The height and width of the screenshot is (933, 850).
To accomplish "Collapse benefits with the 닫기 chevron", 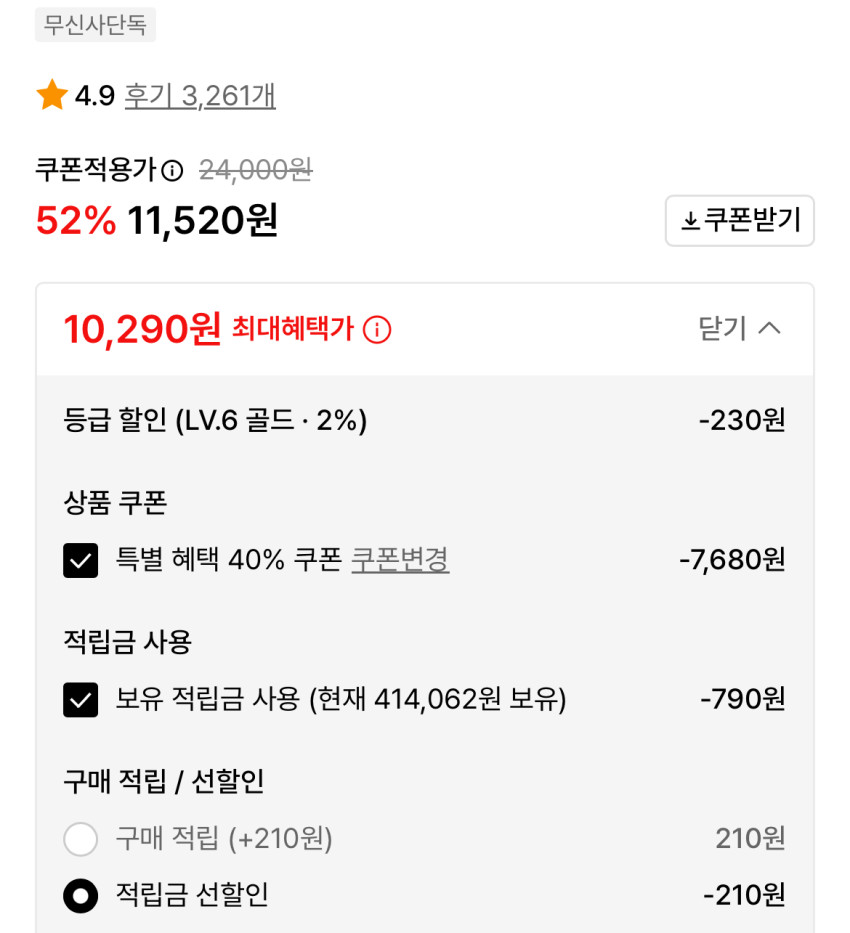I will (x=769, y=328).
